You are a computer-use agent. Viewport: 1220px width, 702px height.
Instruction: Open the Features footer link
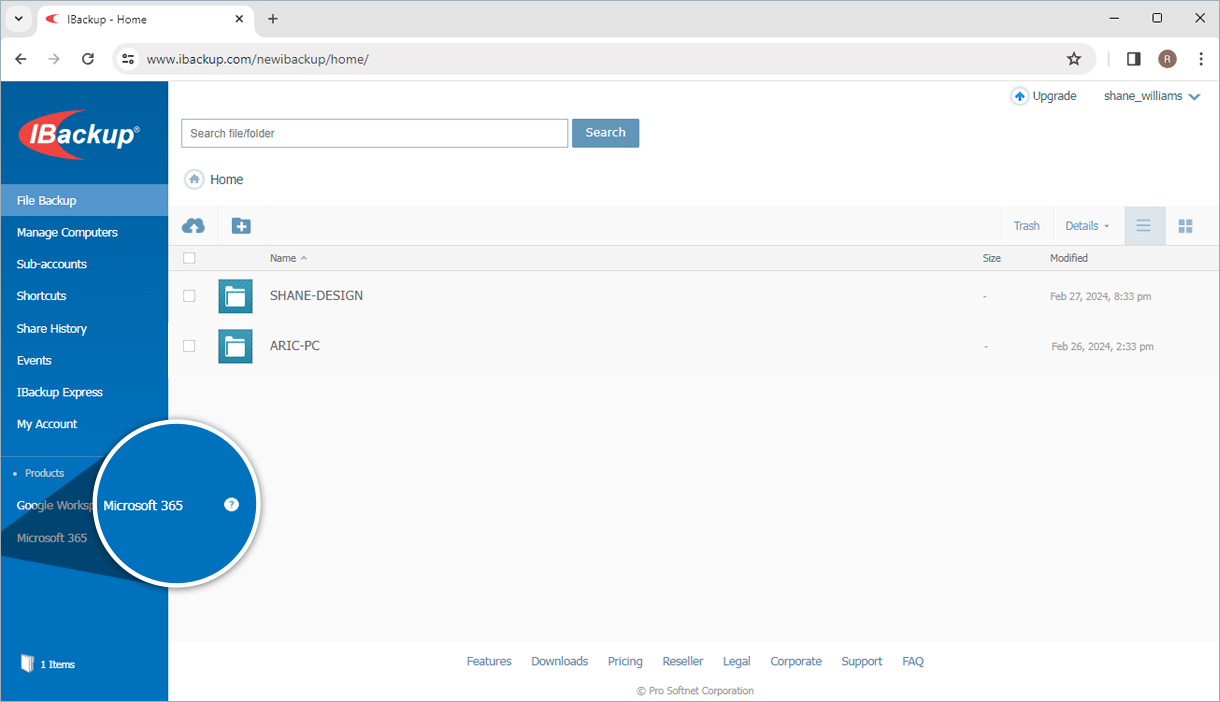coord(489,661)
